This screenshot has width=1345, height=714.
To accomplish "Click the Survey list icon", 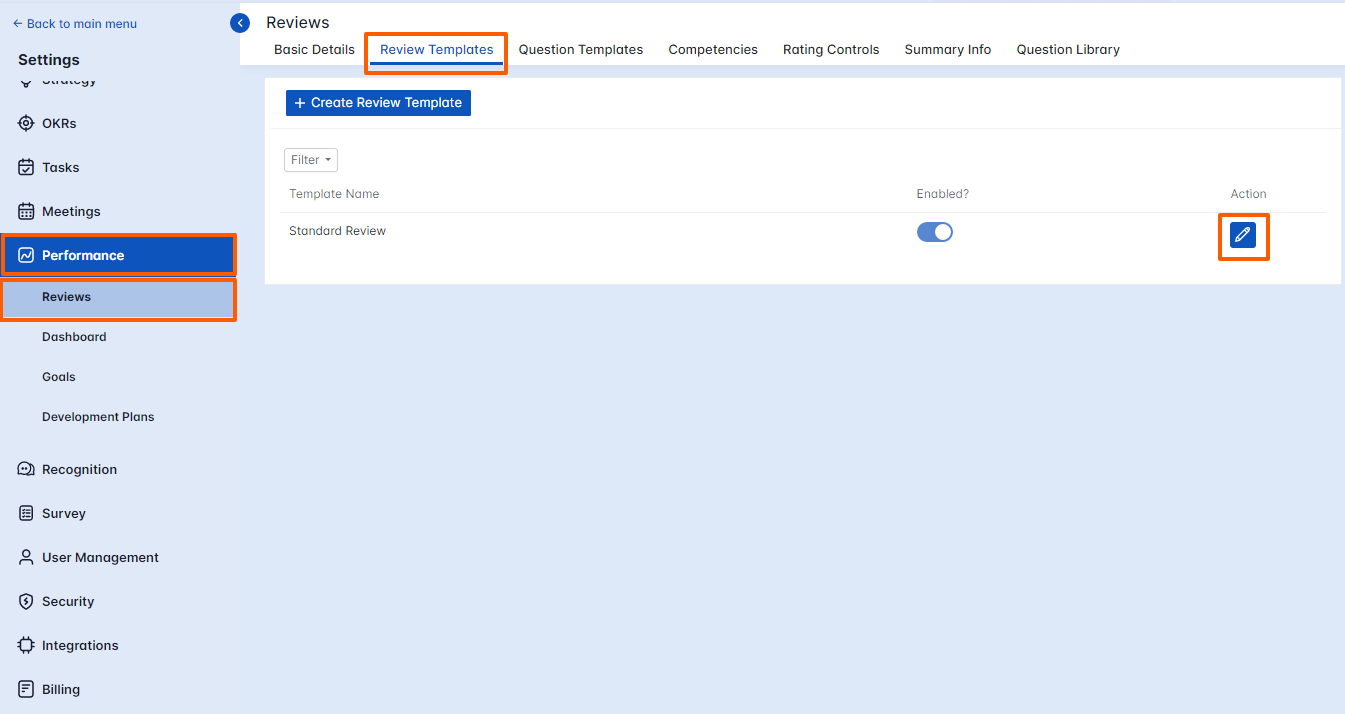I will (x=26, y=513).
